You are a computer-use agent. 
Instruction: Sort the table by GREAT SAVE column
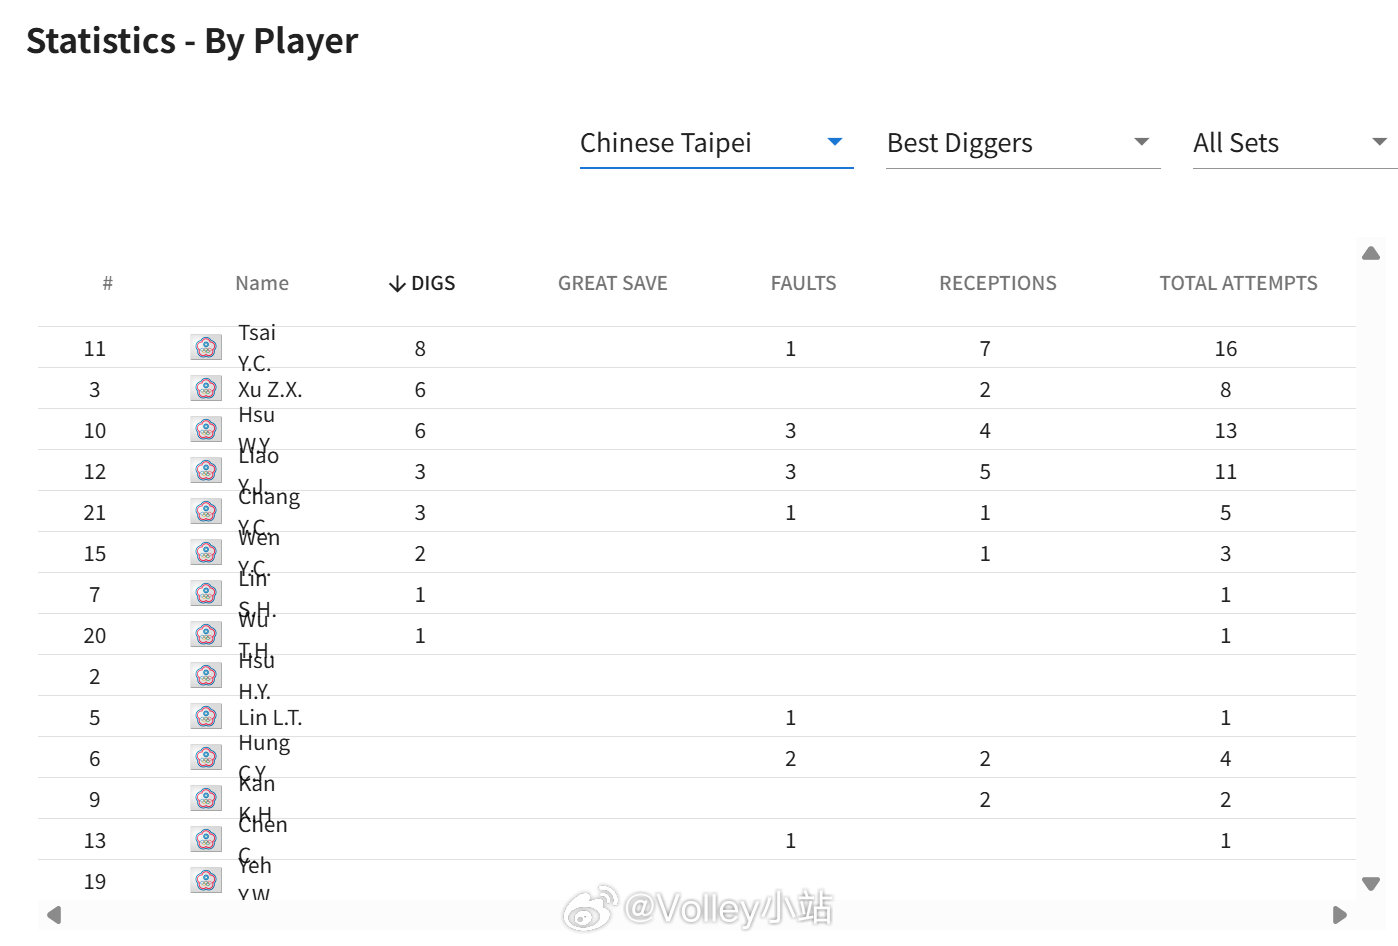[613, 283]
